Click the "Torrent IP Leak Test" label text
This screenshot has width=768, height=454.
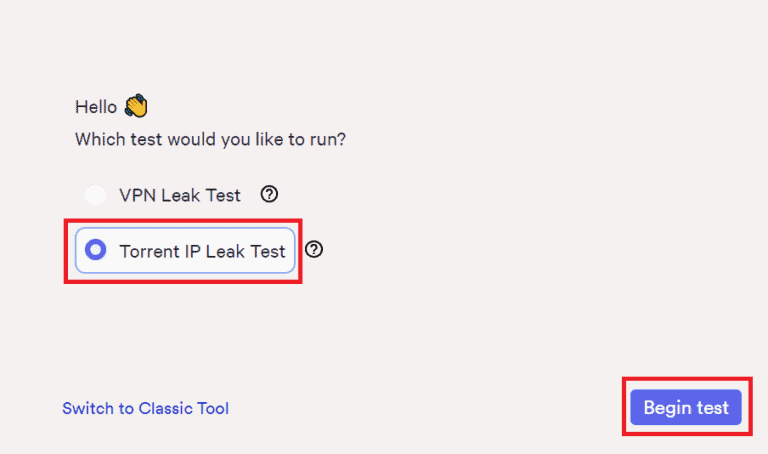202,251
